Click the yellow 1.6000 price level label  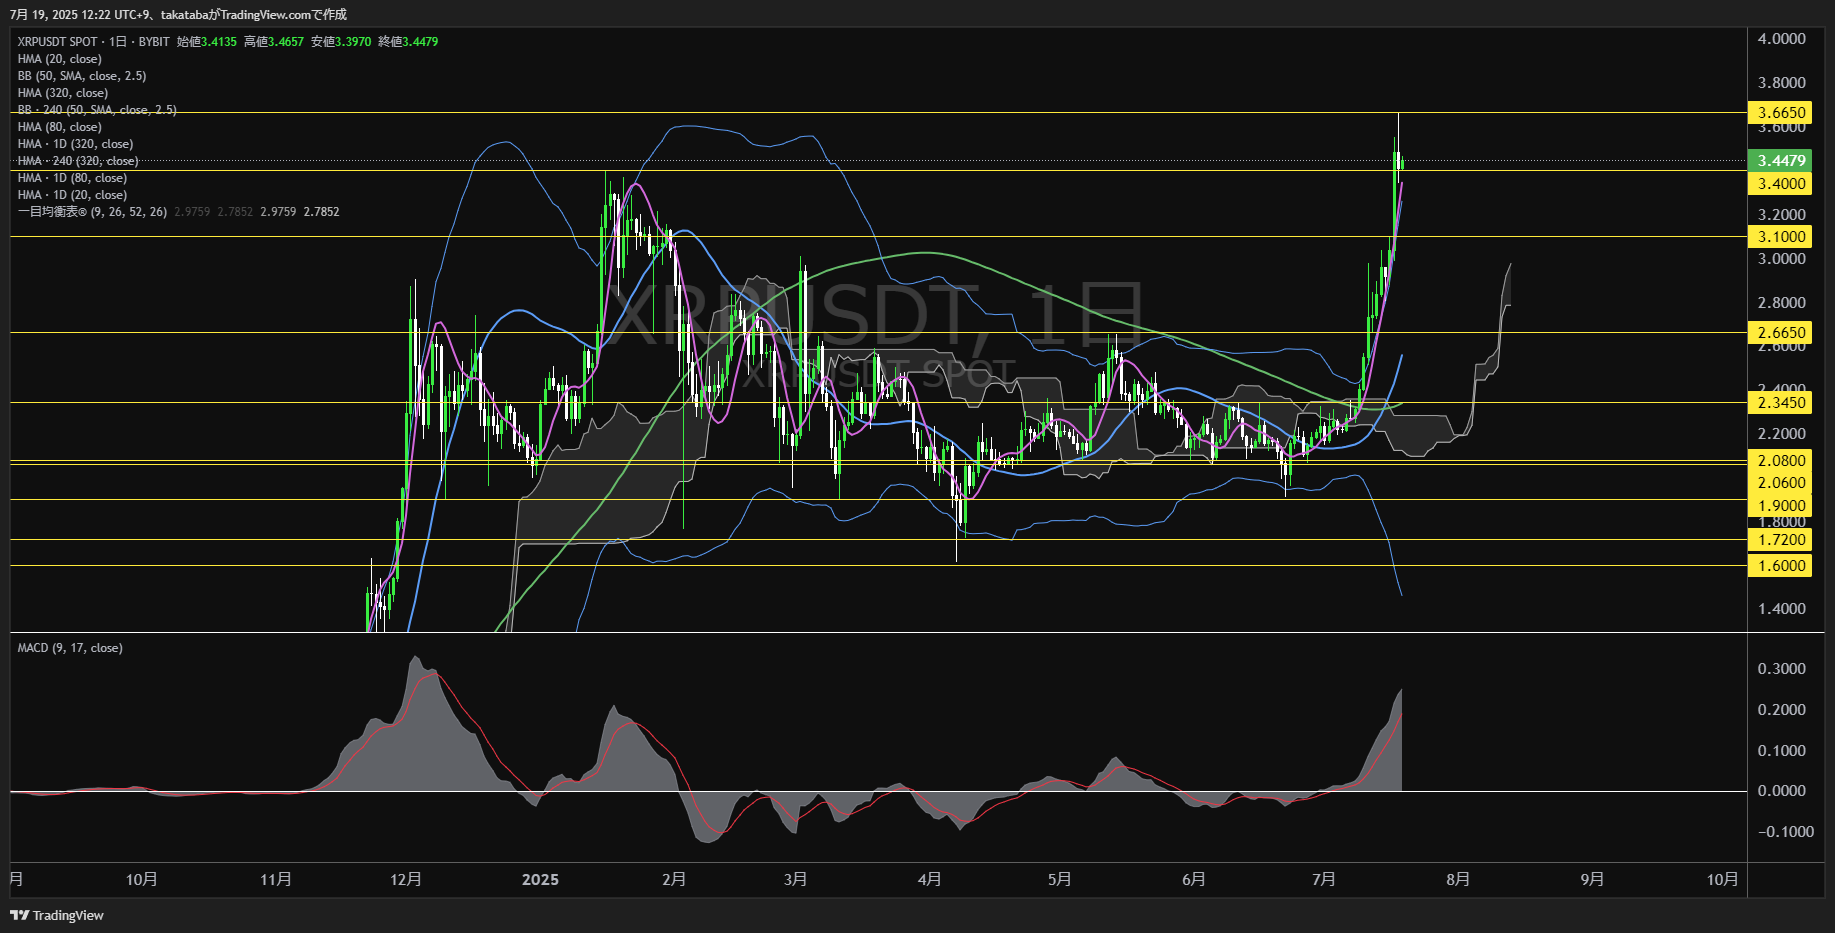1781,566
